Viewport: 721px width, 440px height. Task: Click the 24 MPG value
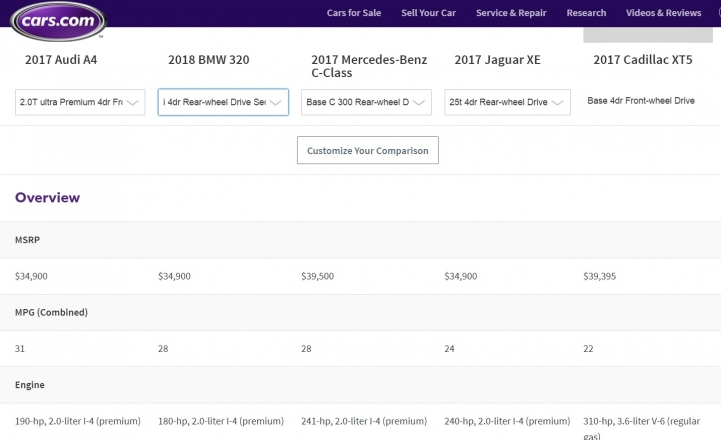(449, 349)
